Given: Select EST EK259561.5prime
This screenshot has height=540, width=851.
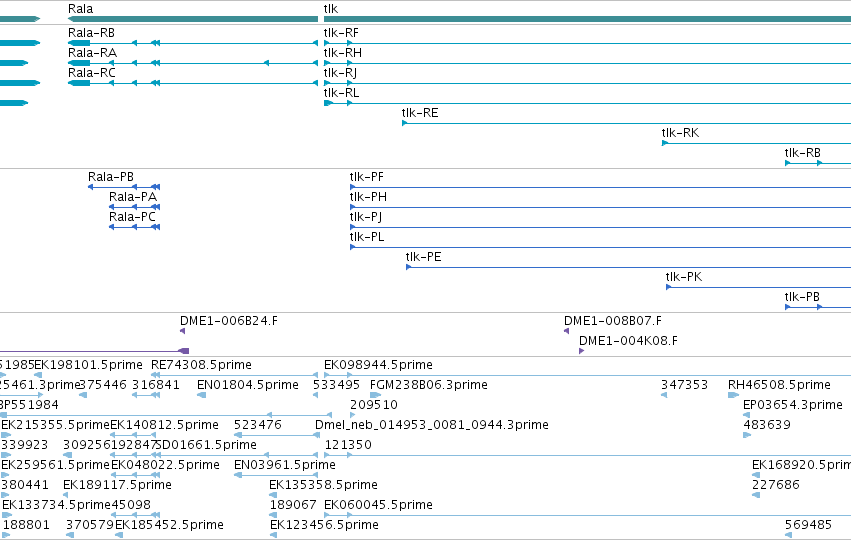Looking at the screenshot, I should [5, 475].
